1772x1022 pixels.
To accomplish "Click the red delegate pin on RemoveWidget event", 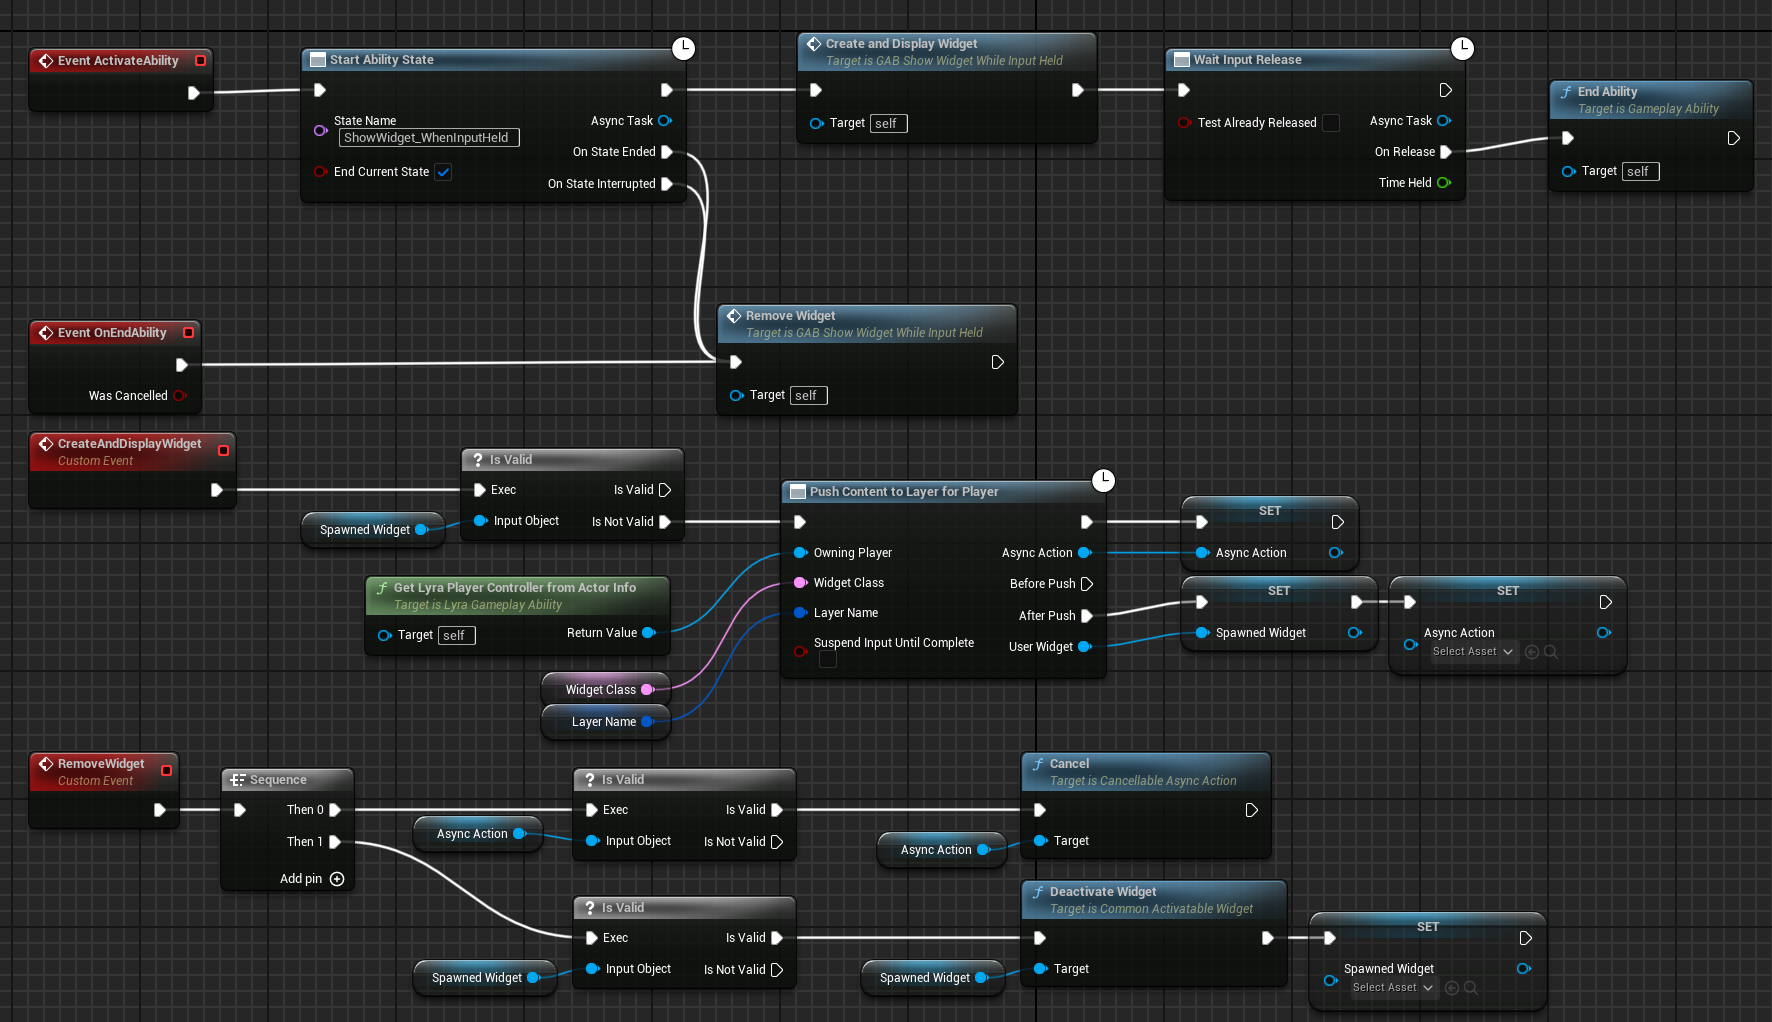I will (166, 771).
